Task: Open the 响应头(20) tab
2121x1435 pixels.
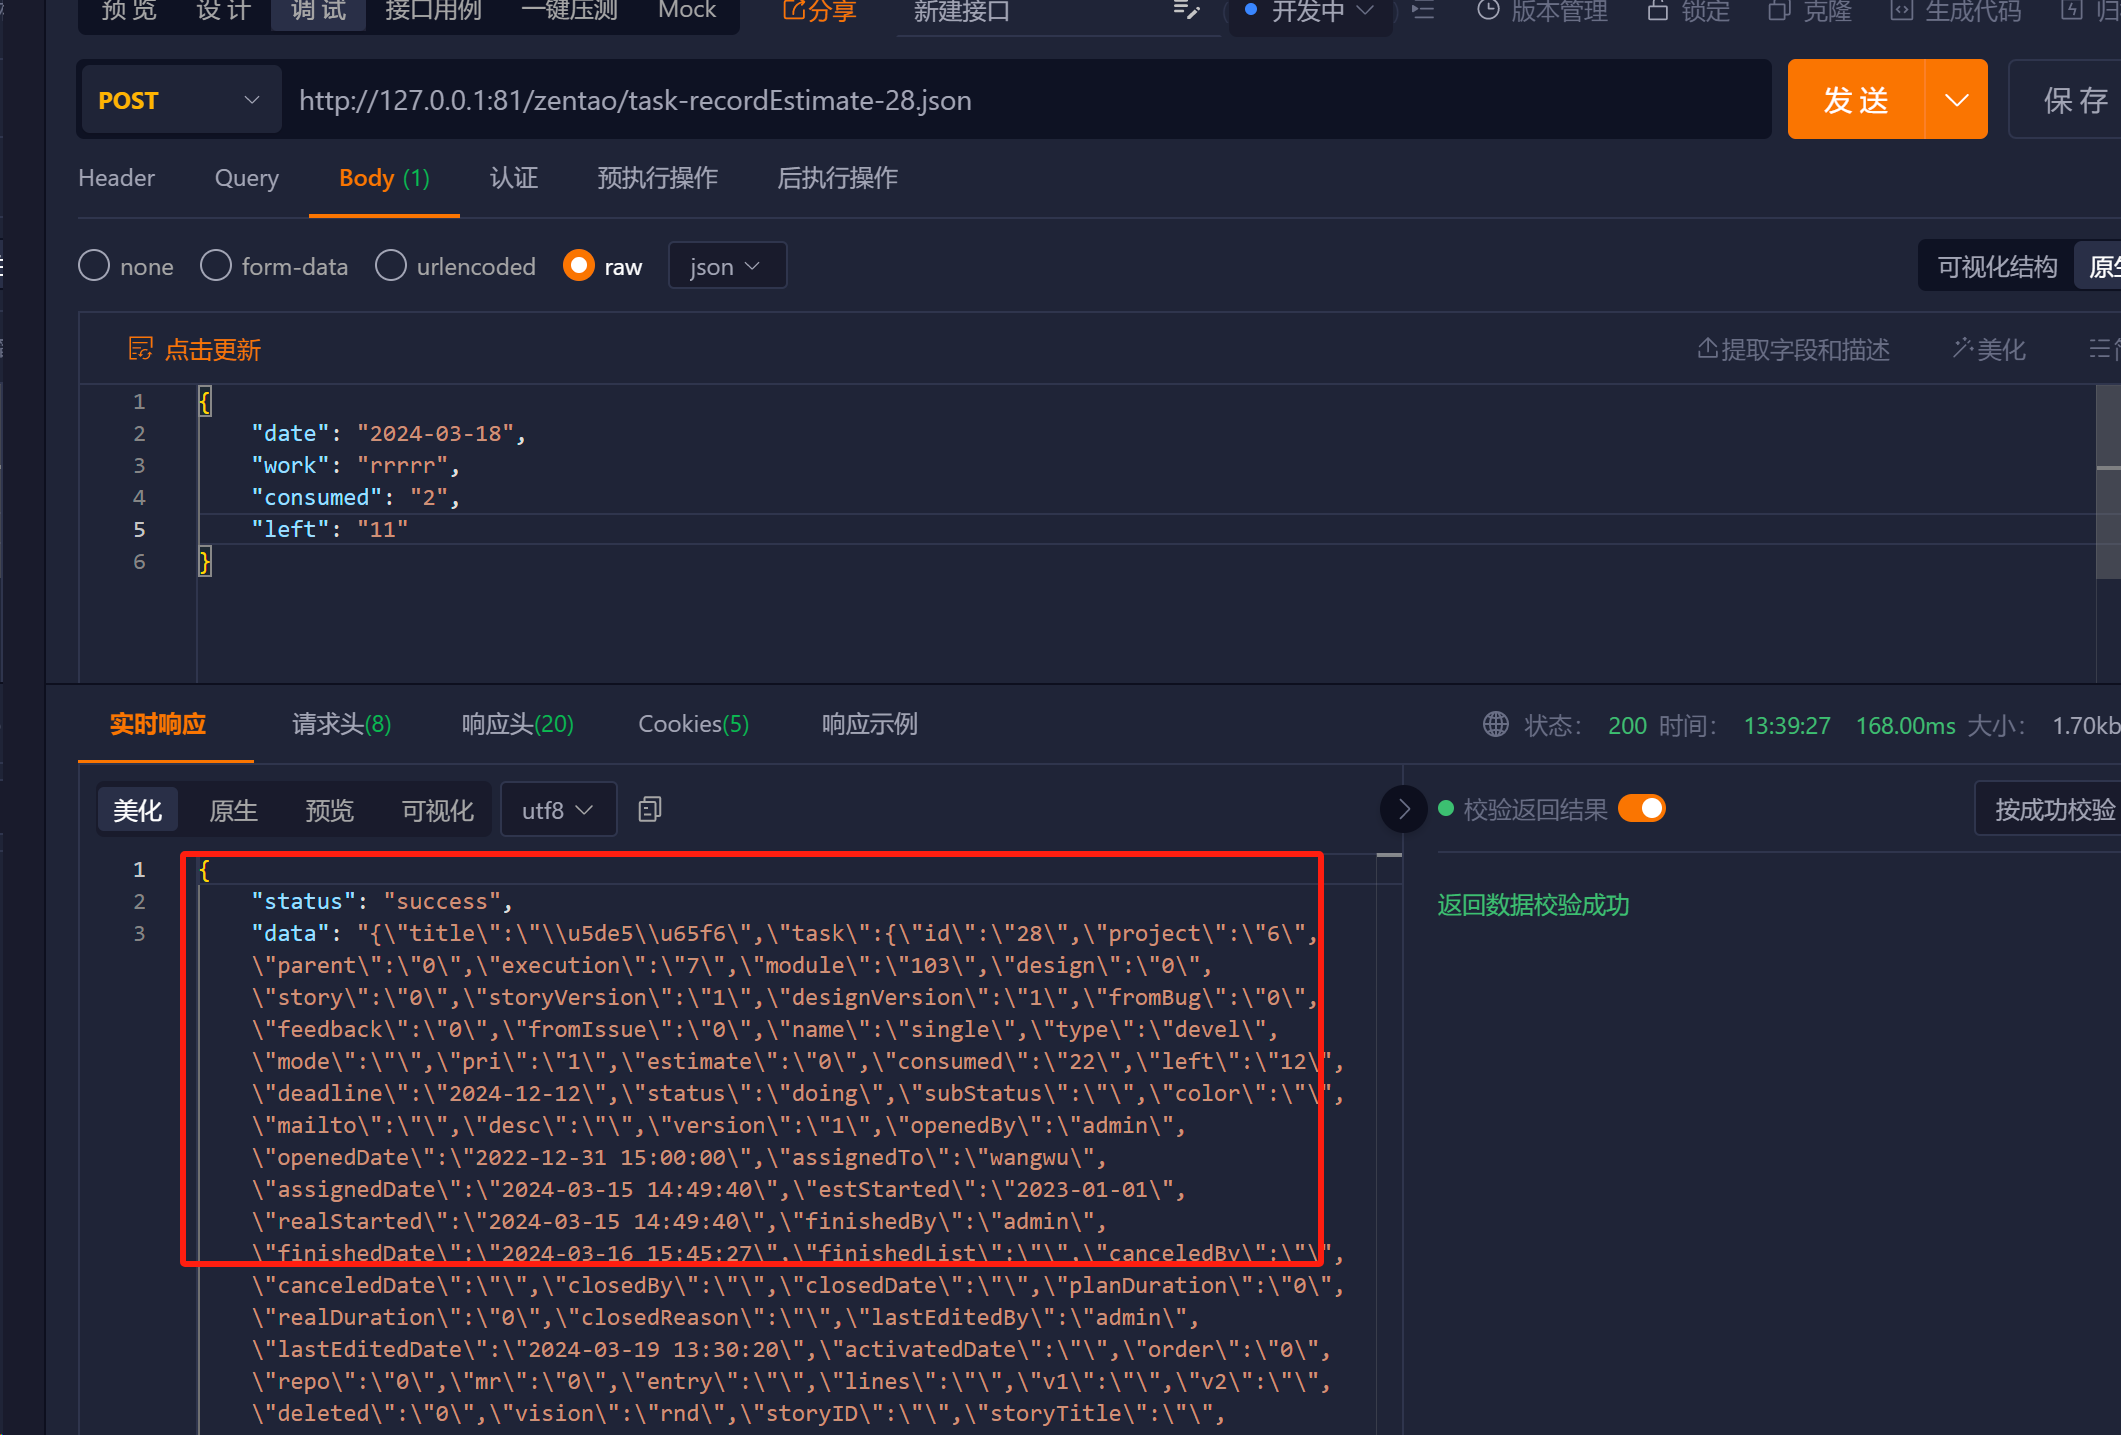Action: click(x=517, y=724)
